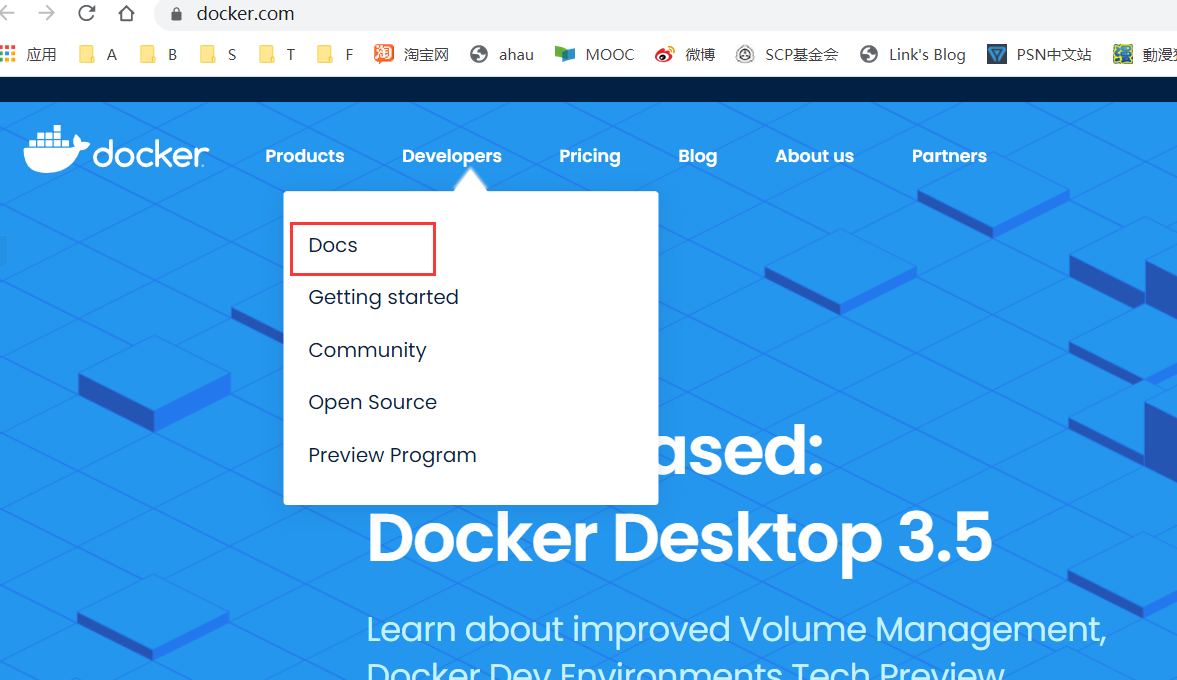The image size is (1177, 680).
Task: Click the padlock site security icon
Action: (x=176, y=14)
